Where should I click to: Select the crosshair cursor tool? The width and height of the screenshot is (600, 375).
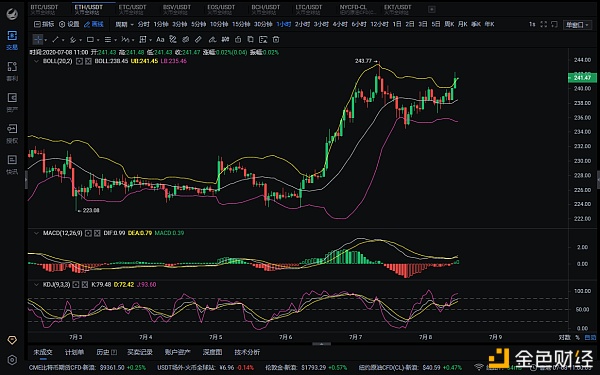[38, 39]
